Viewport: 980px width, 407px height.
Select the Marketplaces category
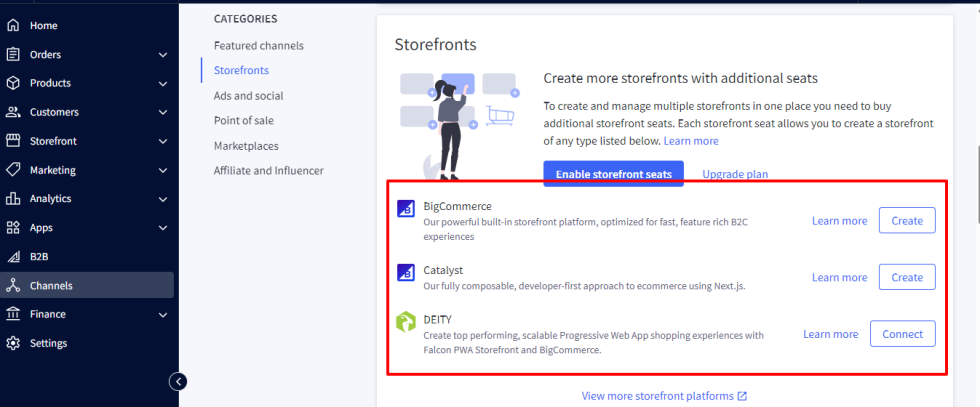pyautogui.click(x=245, y=146)
